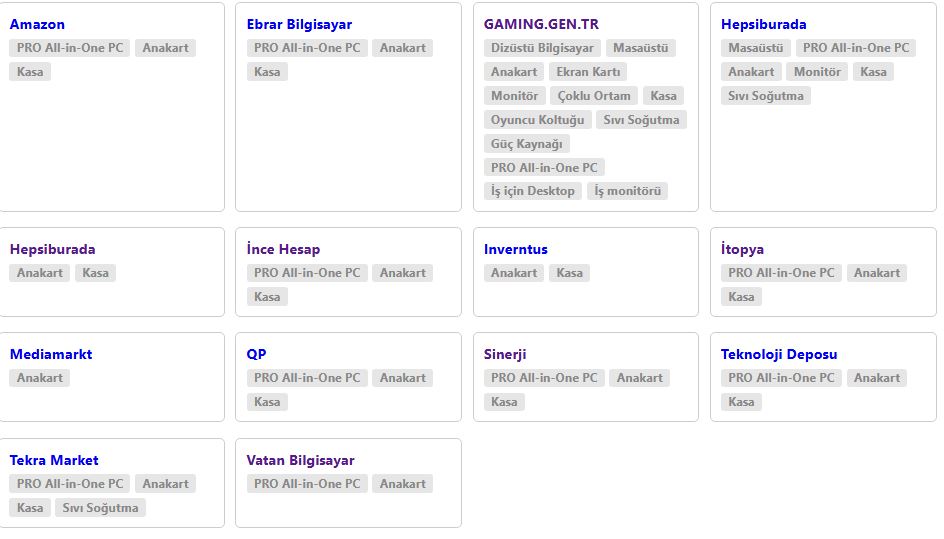Click PRO All-in-One PC tag in GAMING.GEN.TR card

pos(544,168)
